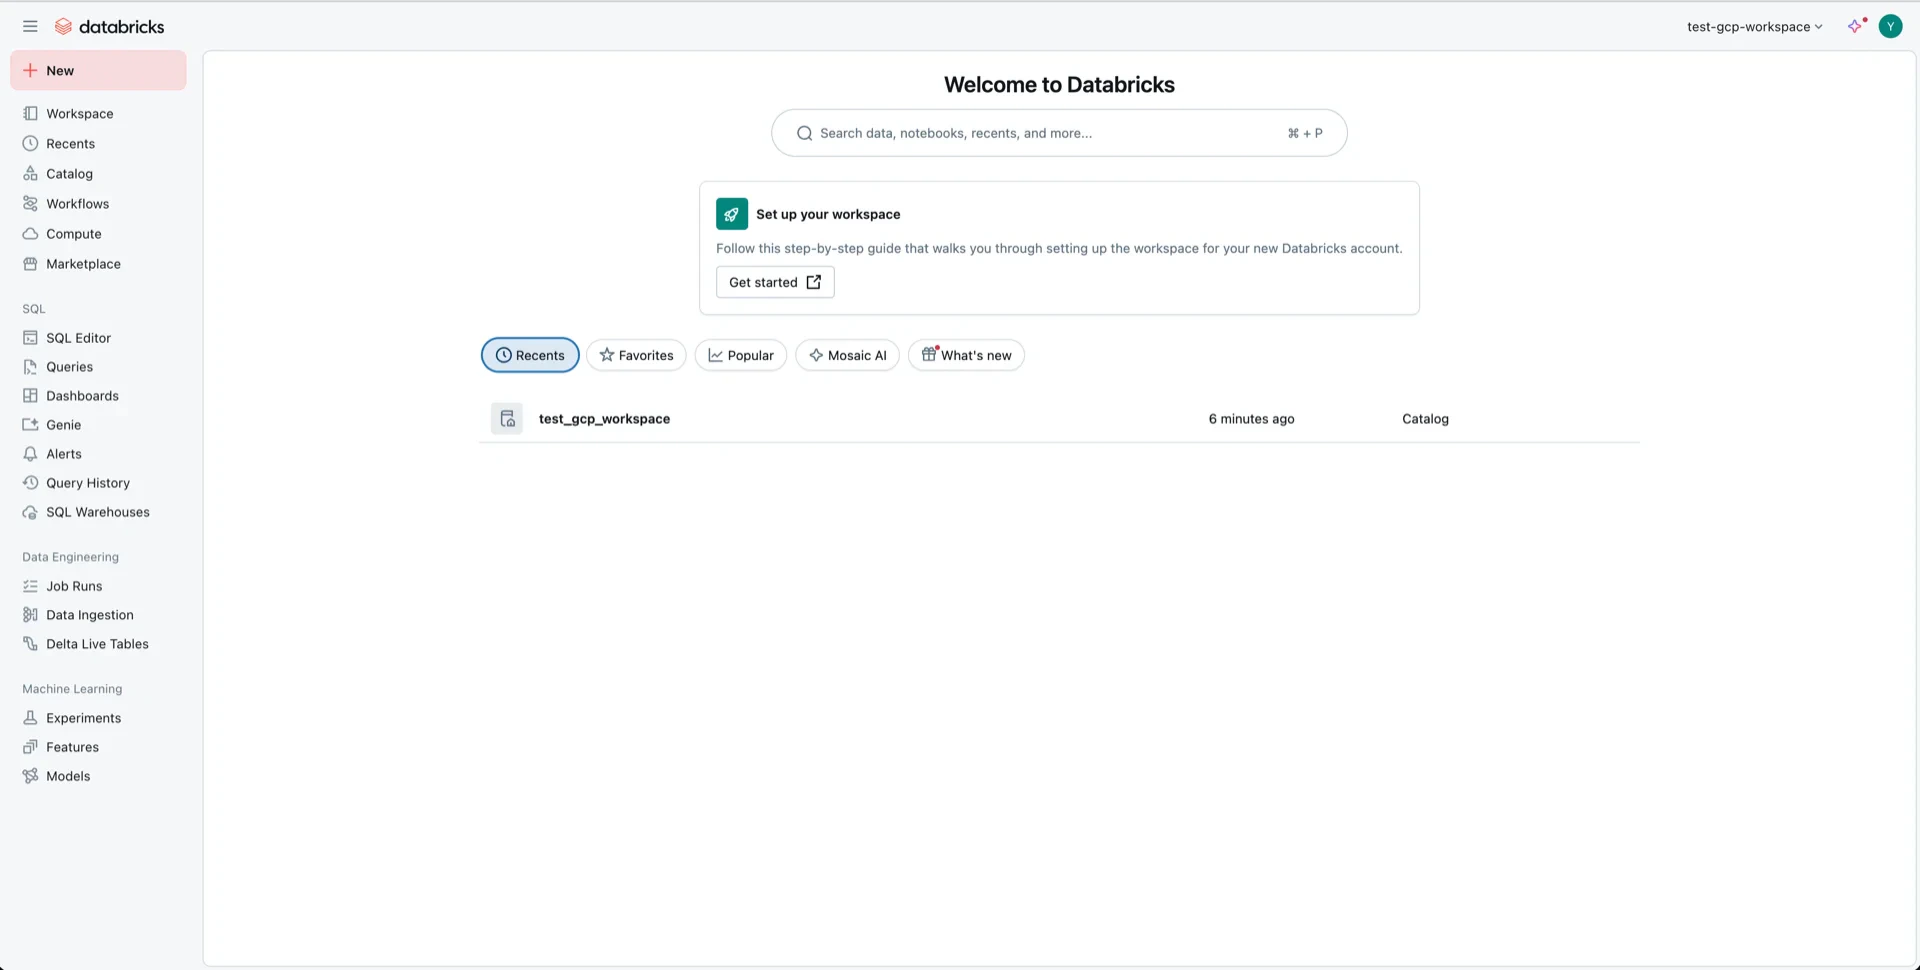Screen dimensions: 1920x970
Task: Switch to the Favorites tab
Action: tap(636, 355)
